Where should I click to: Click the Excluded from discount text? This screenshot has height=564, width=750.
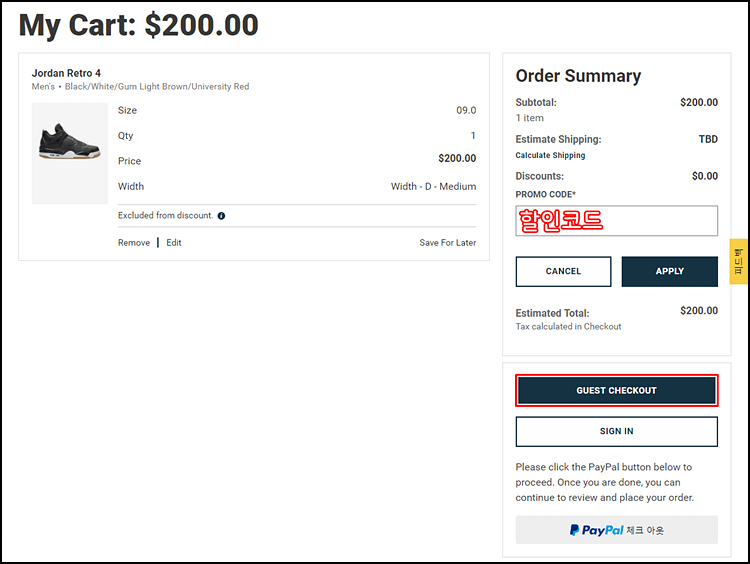point(165,215)
